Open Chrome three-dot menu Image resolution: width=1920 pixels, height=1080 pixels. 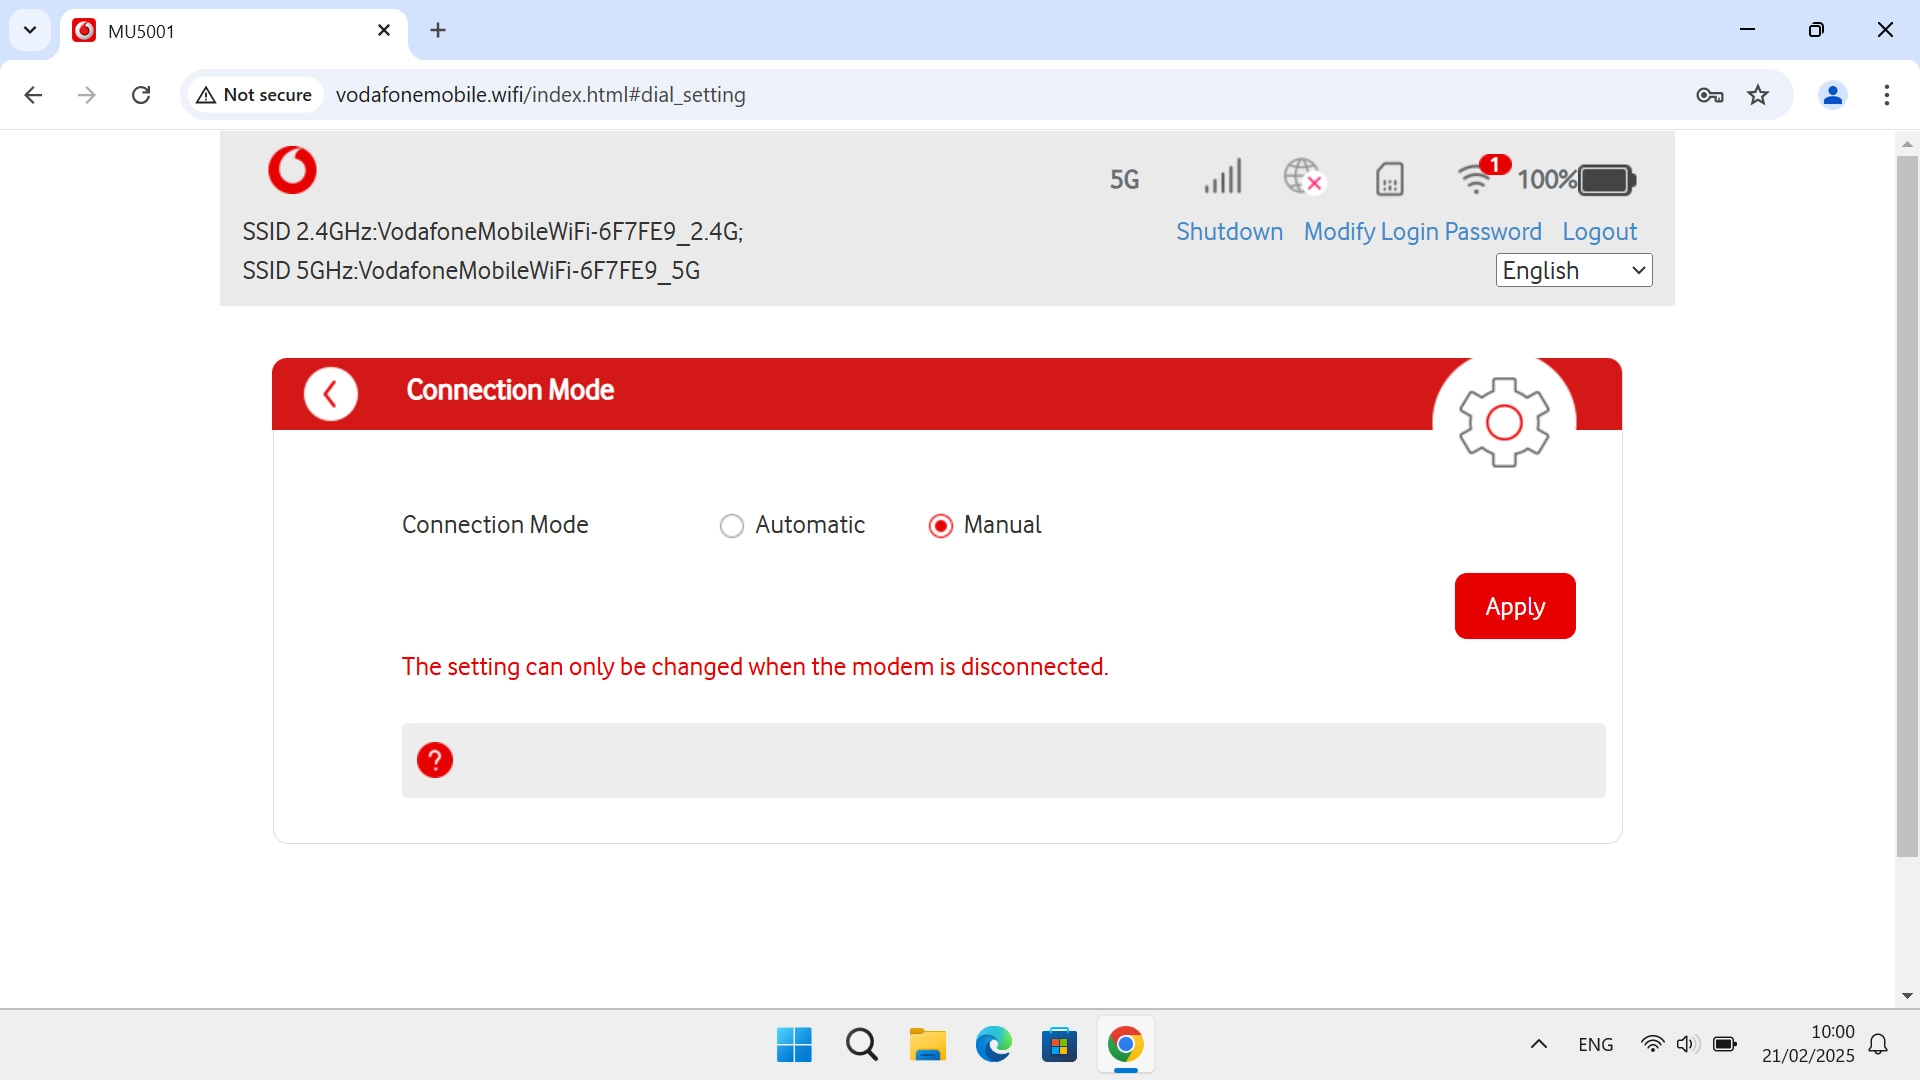pos(1886,95)
